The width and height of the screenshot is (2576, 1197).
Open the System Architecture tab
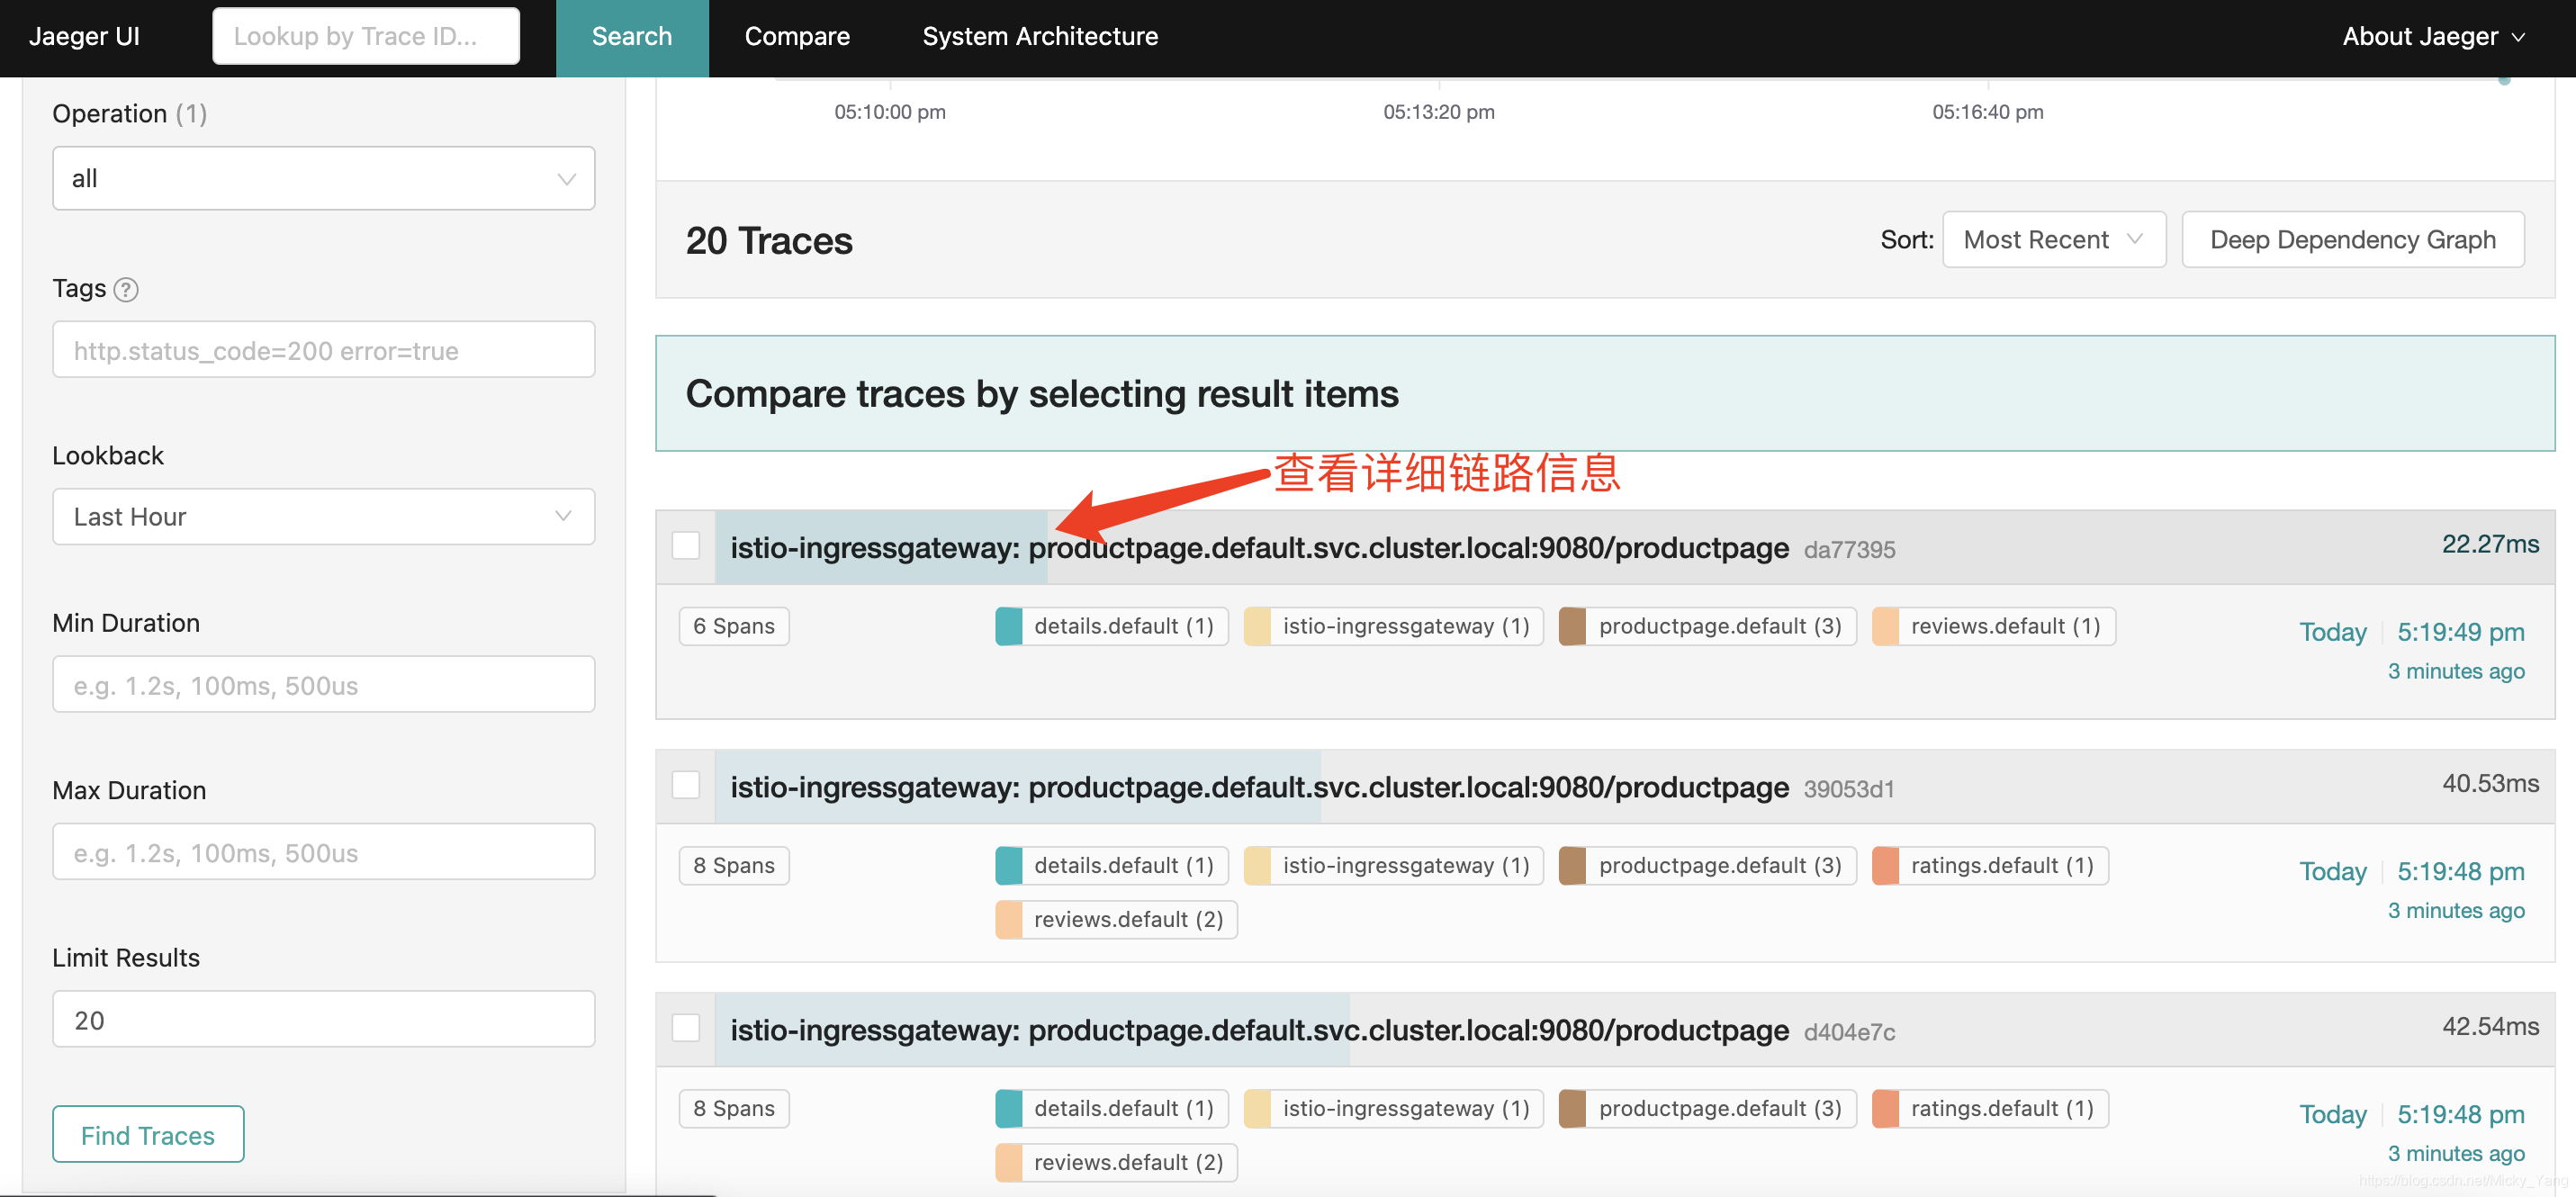pyautogui.click(x=1039, y=37)
